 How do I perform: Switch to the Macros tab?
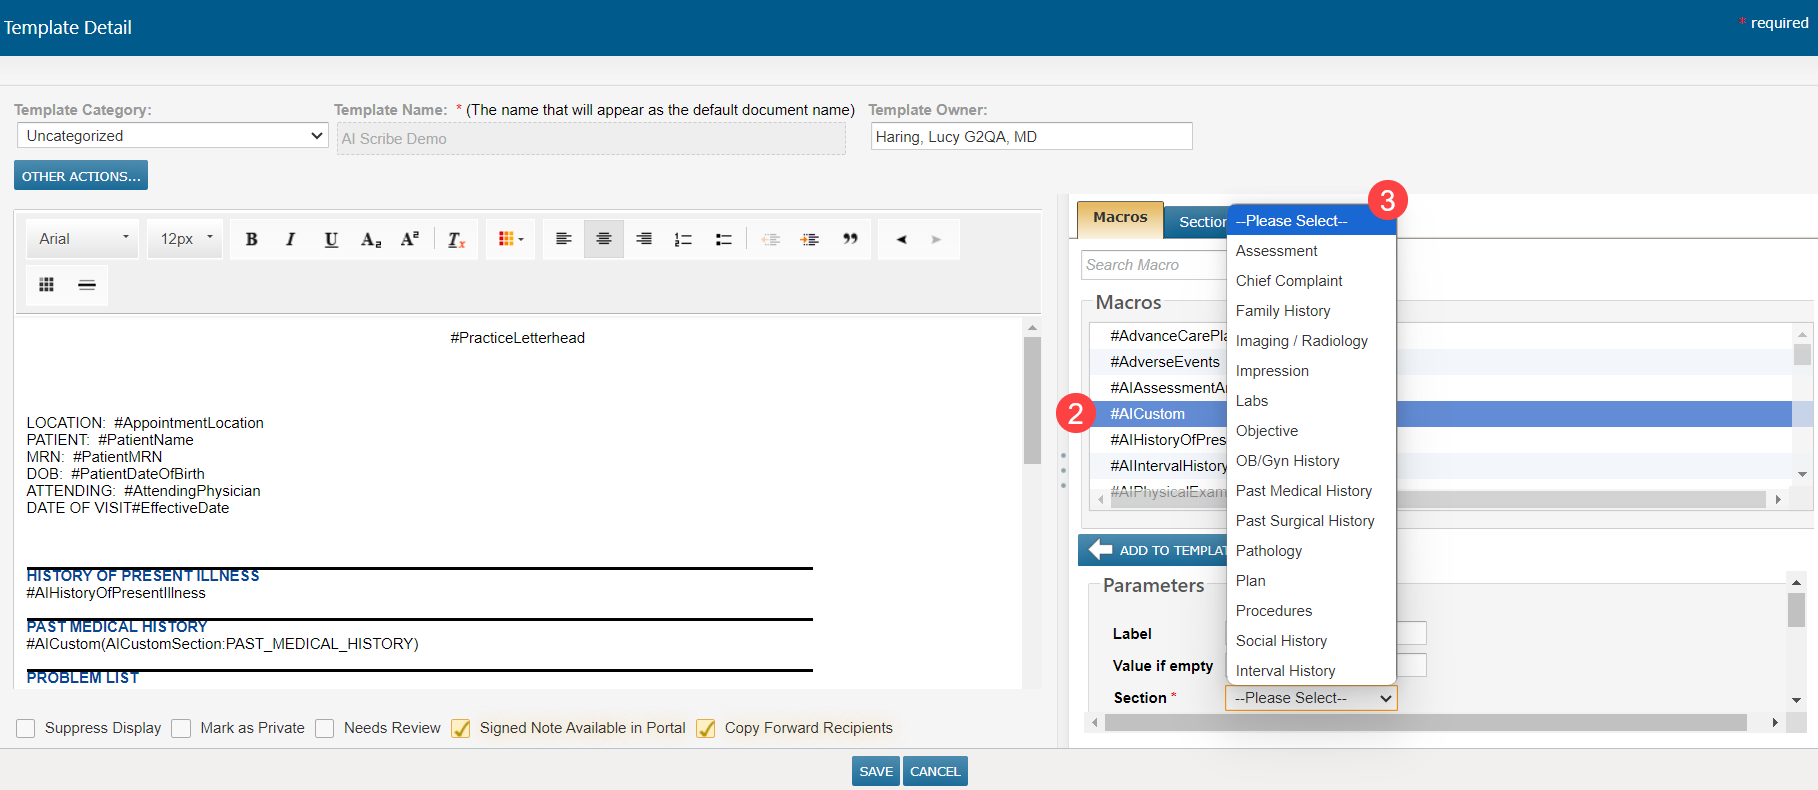[1120, 218]
